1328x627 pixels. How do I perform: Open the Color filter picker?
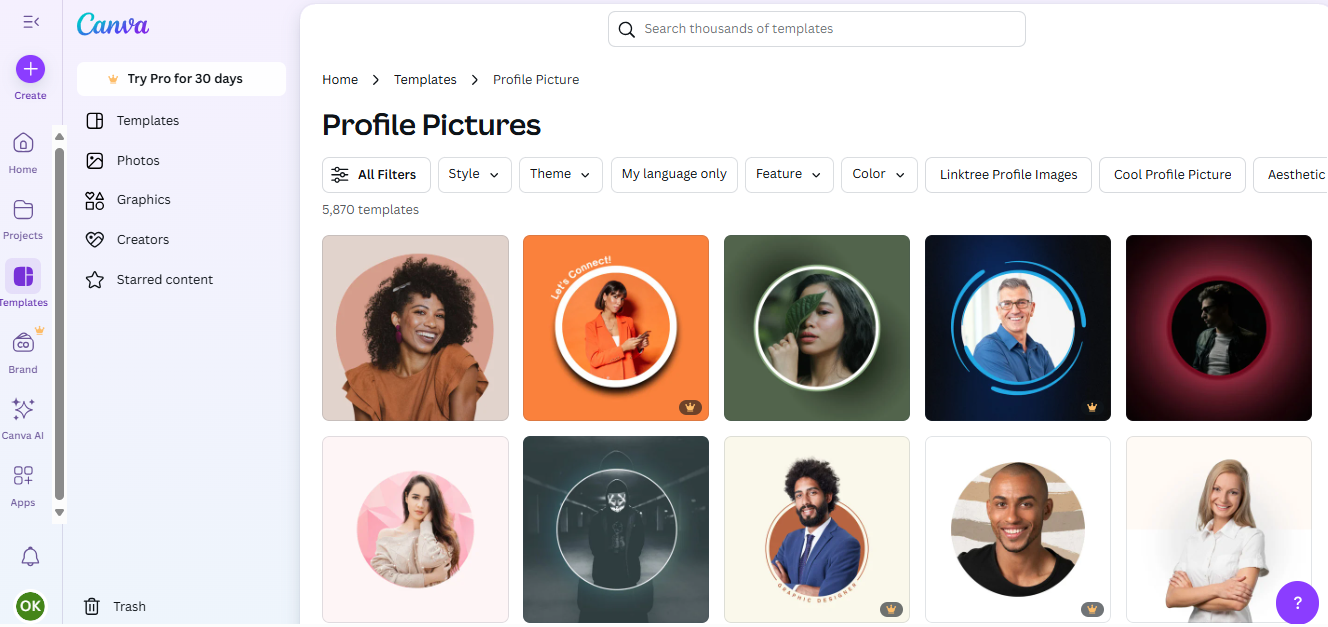pos(879,174)
